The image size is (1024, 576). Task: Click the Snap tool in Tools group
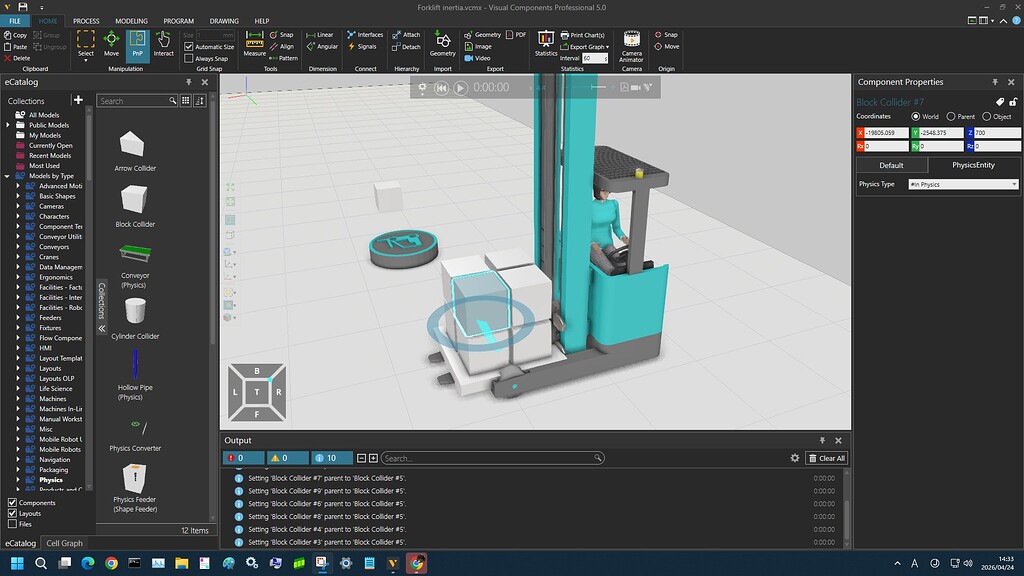[x=281, y=35]
